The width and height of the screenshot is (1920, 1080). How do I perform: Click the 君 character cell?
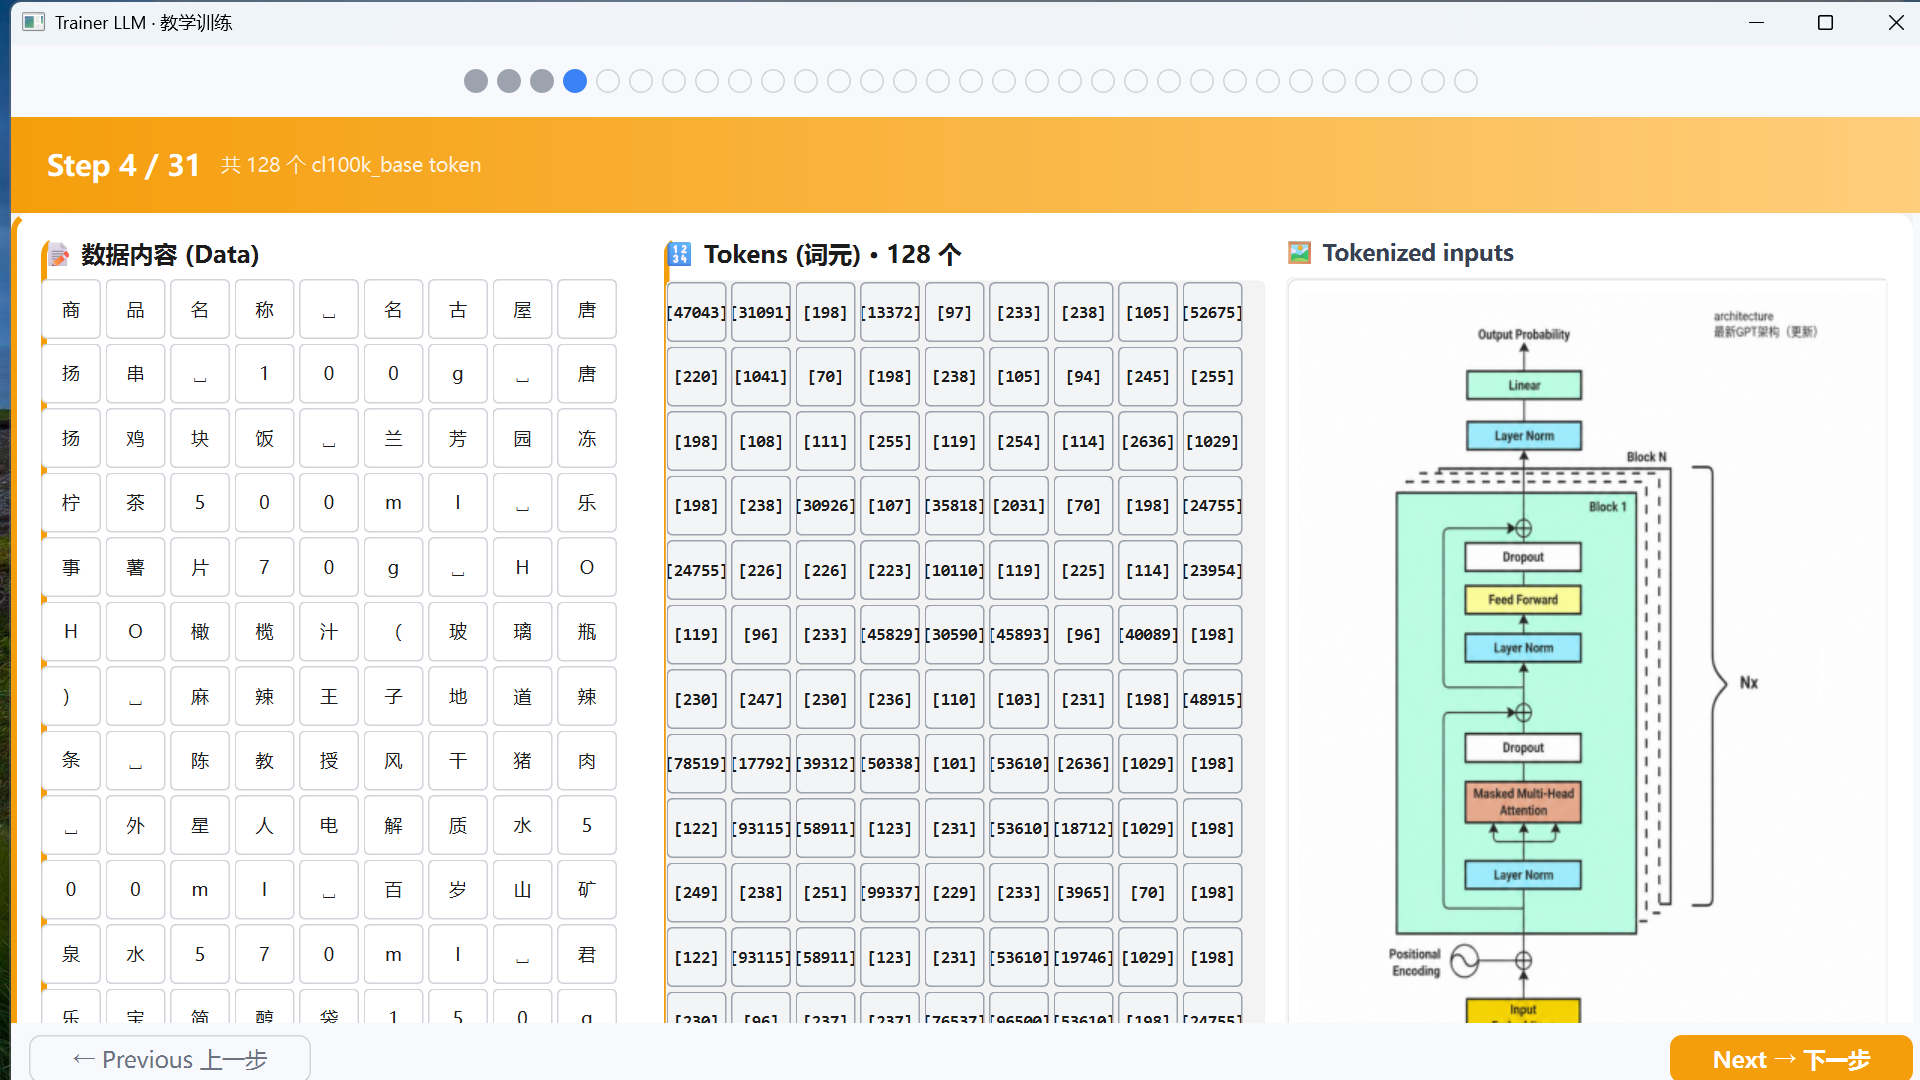click(x=587, y=955)
